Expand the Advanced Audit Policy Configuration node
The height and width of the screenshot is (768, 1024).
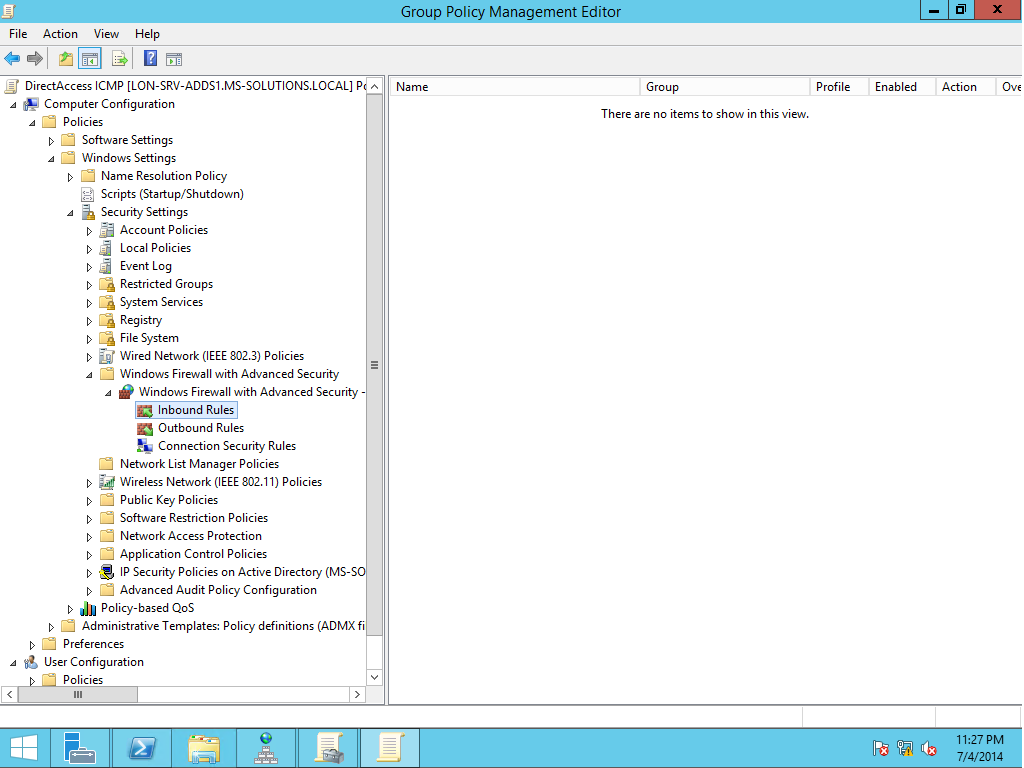(89, 591)
